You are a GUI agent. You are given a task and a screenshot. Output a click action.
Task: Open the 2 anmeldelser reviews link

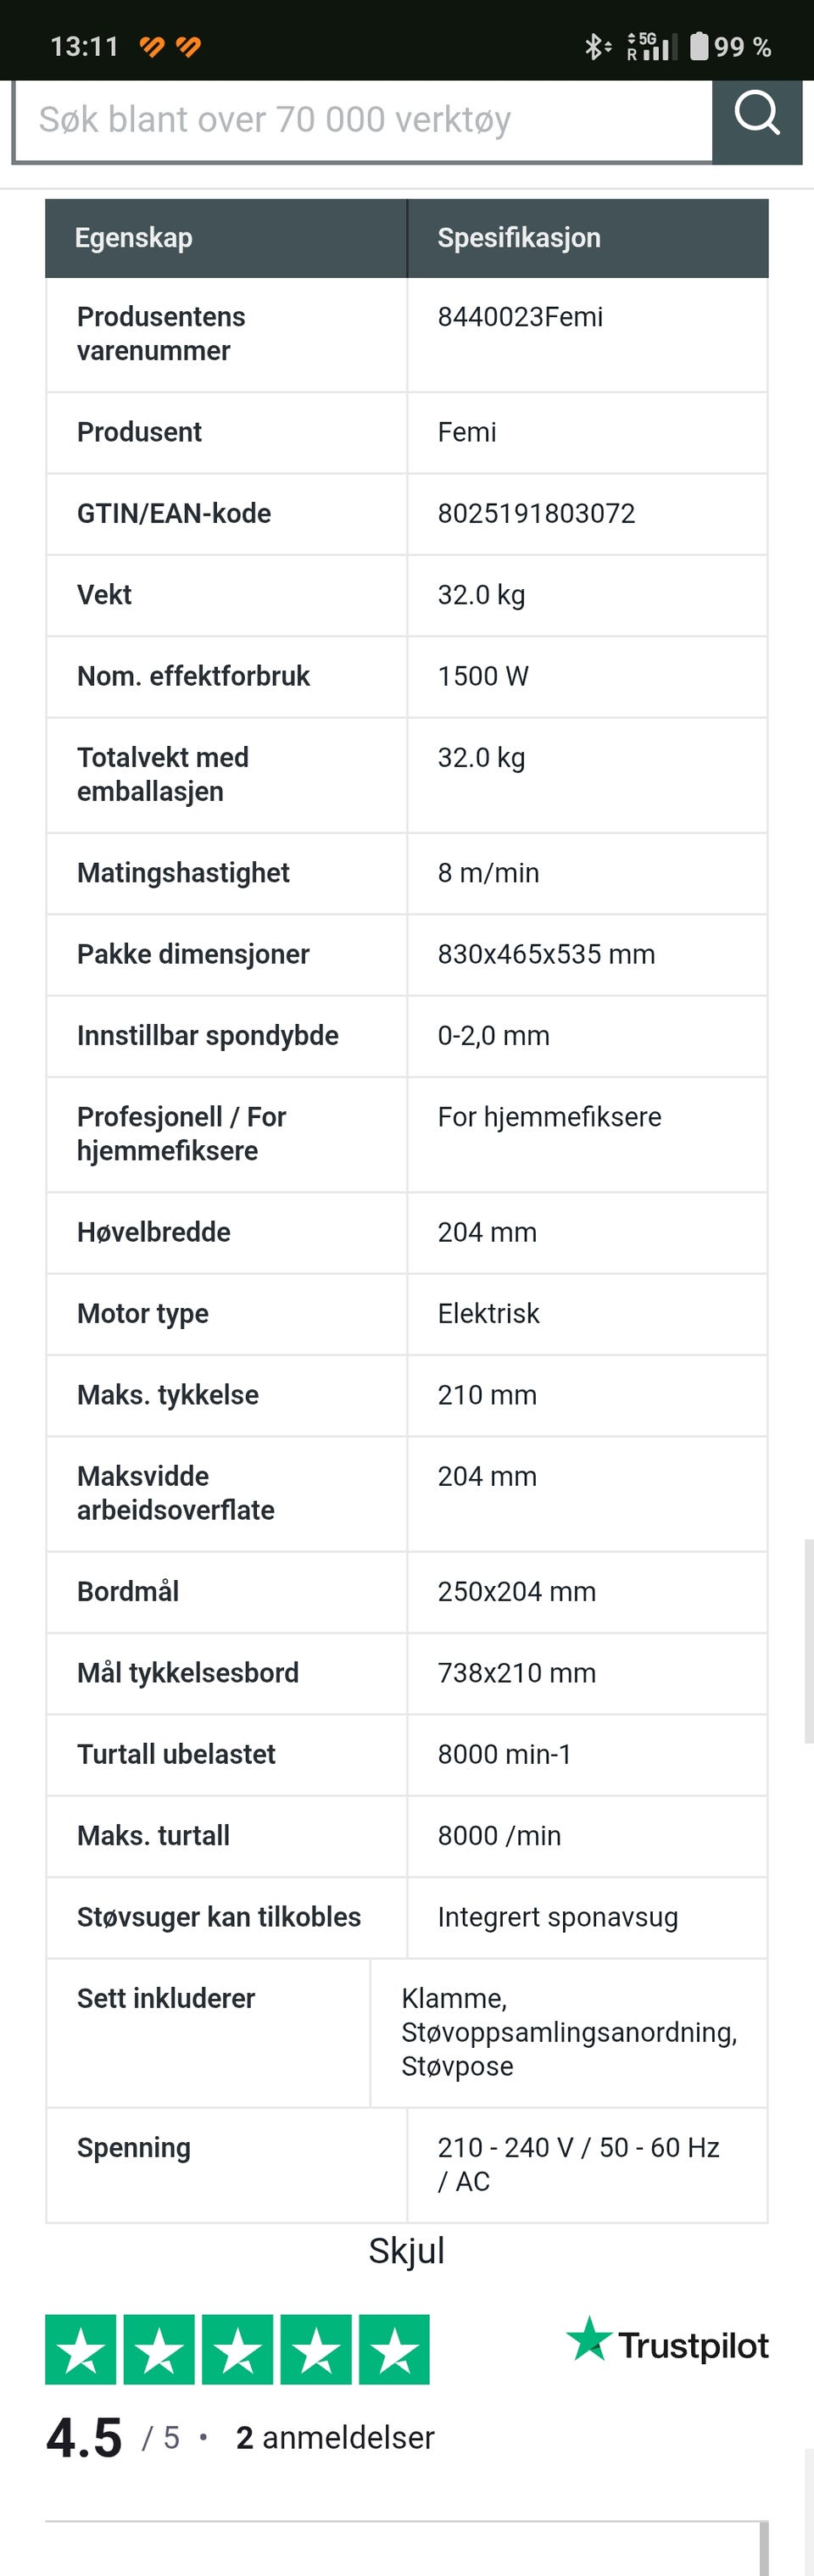[335, 2438]
